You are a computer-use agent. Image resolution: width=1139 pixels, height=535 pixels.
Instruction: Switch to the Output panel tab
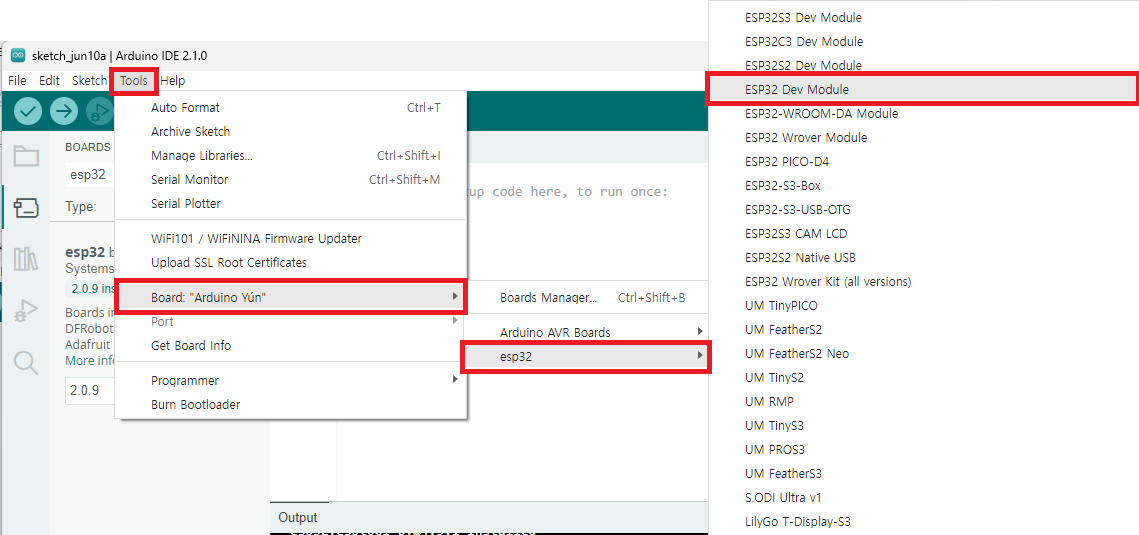coord(298,518)
